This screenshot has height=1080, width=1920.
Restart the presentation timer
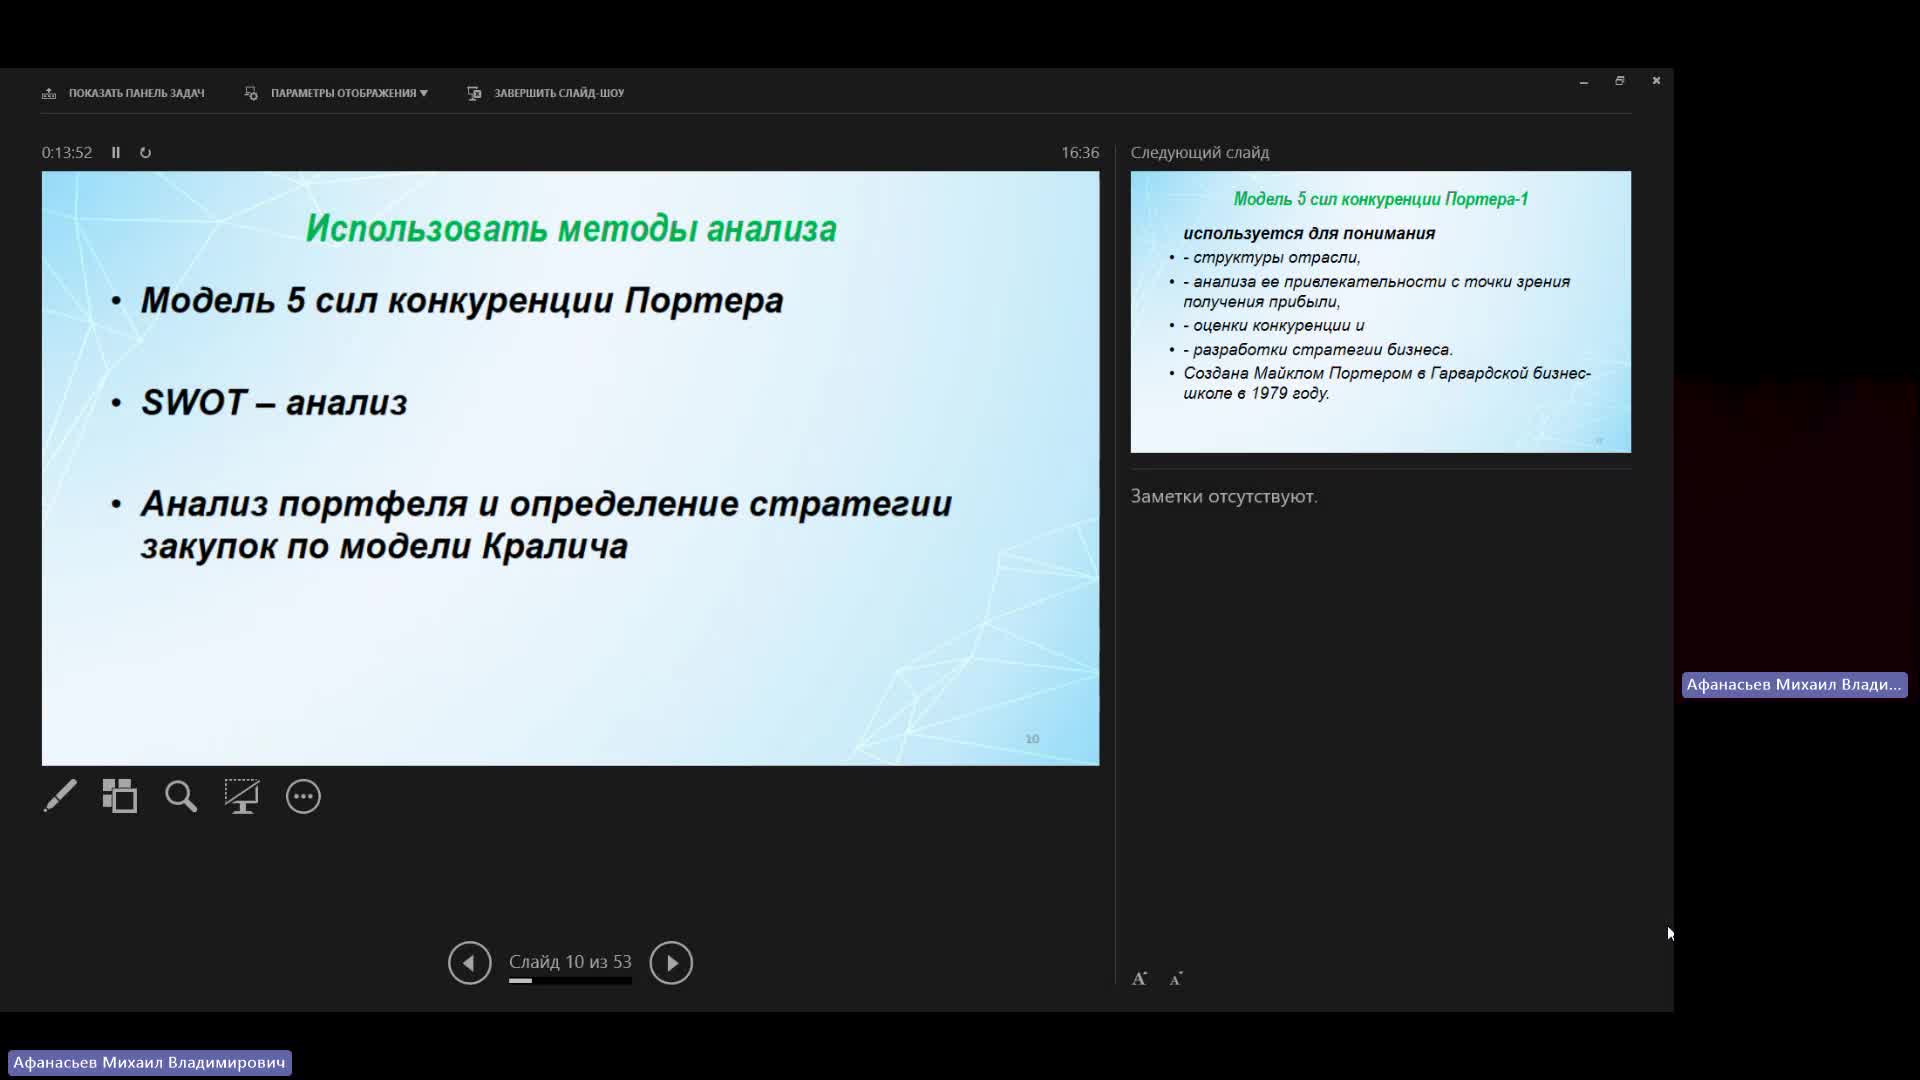(145, 153)
